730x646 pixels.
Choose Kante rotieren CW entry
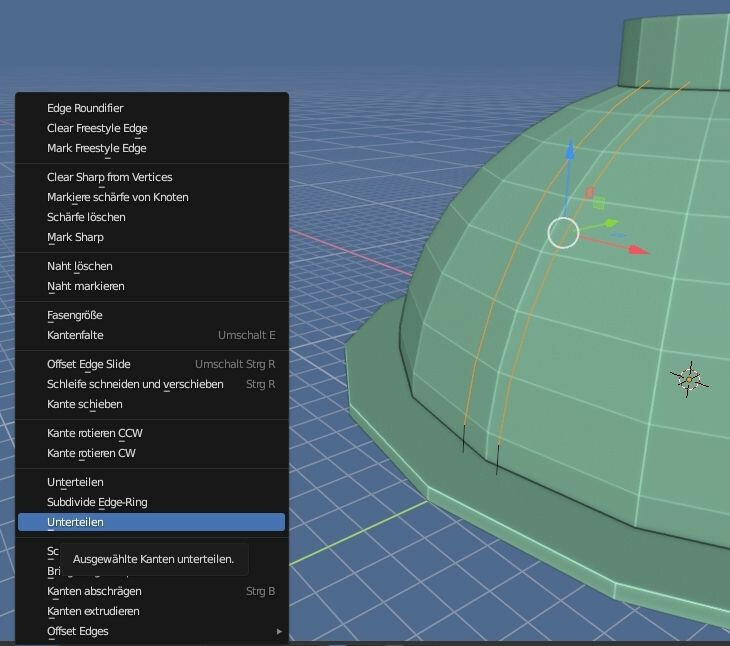point(151,453)
